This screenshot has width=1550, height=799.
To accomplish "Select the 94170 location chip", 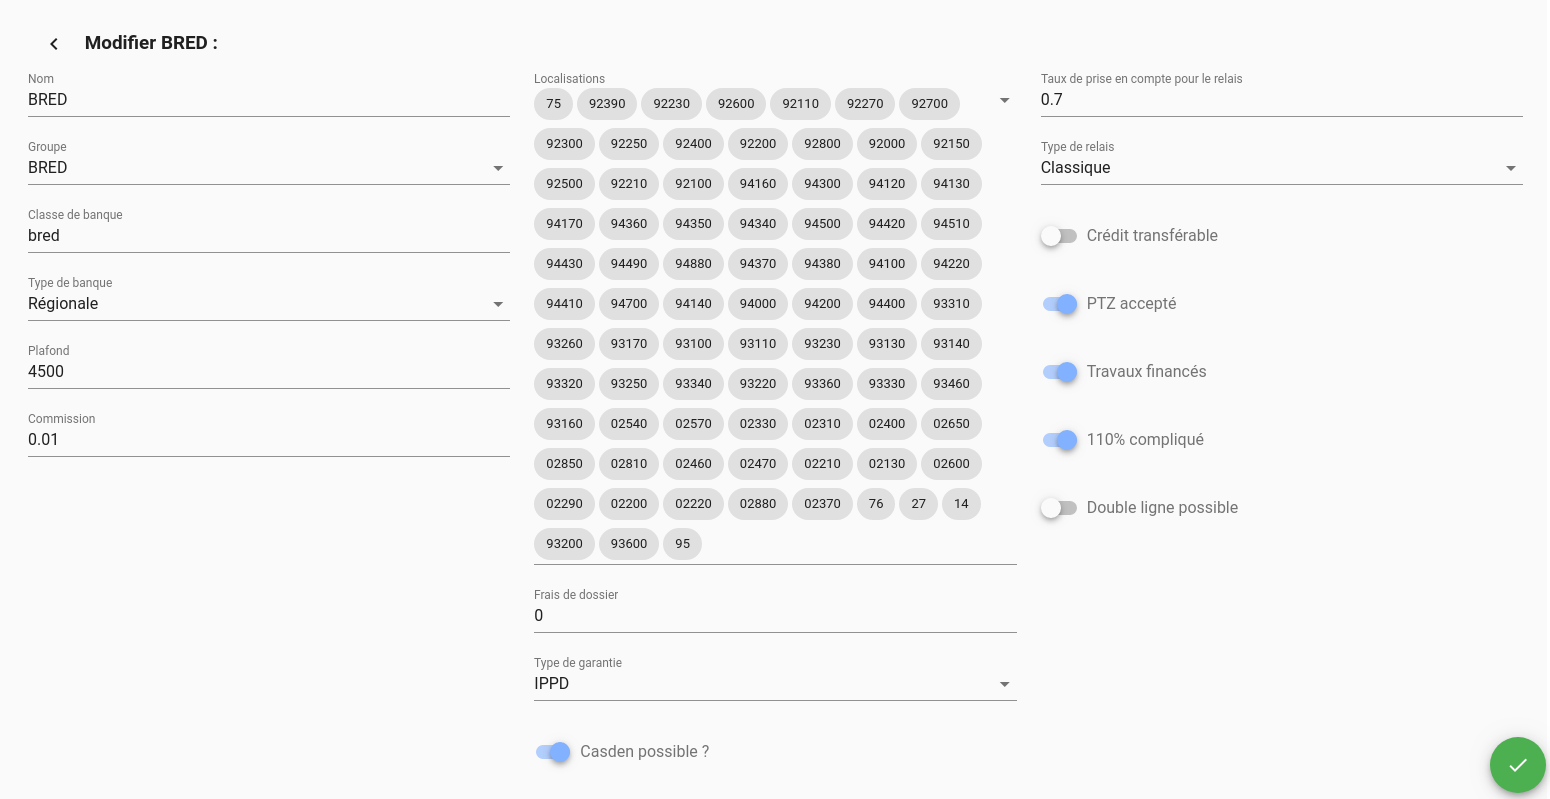I will [x=565, y=224].
